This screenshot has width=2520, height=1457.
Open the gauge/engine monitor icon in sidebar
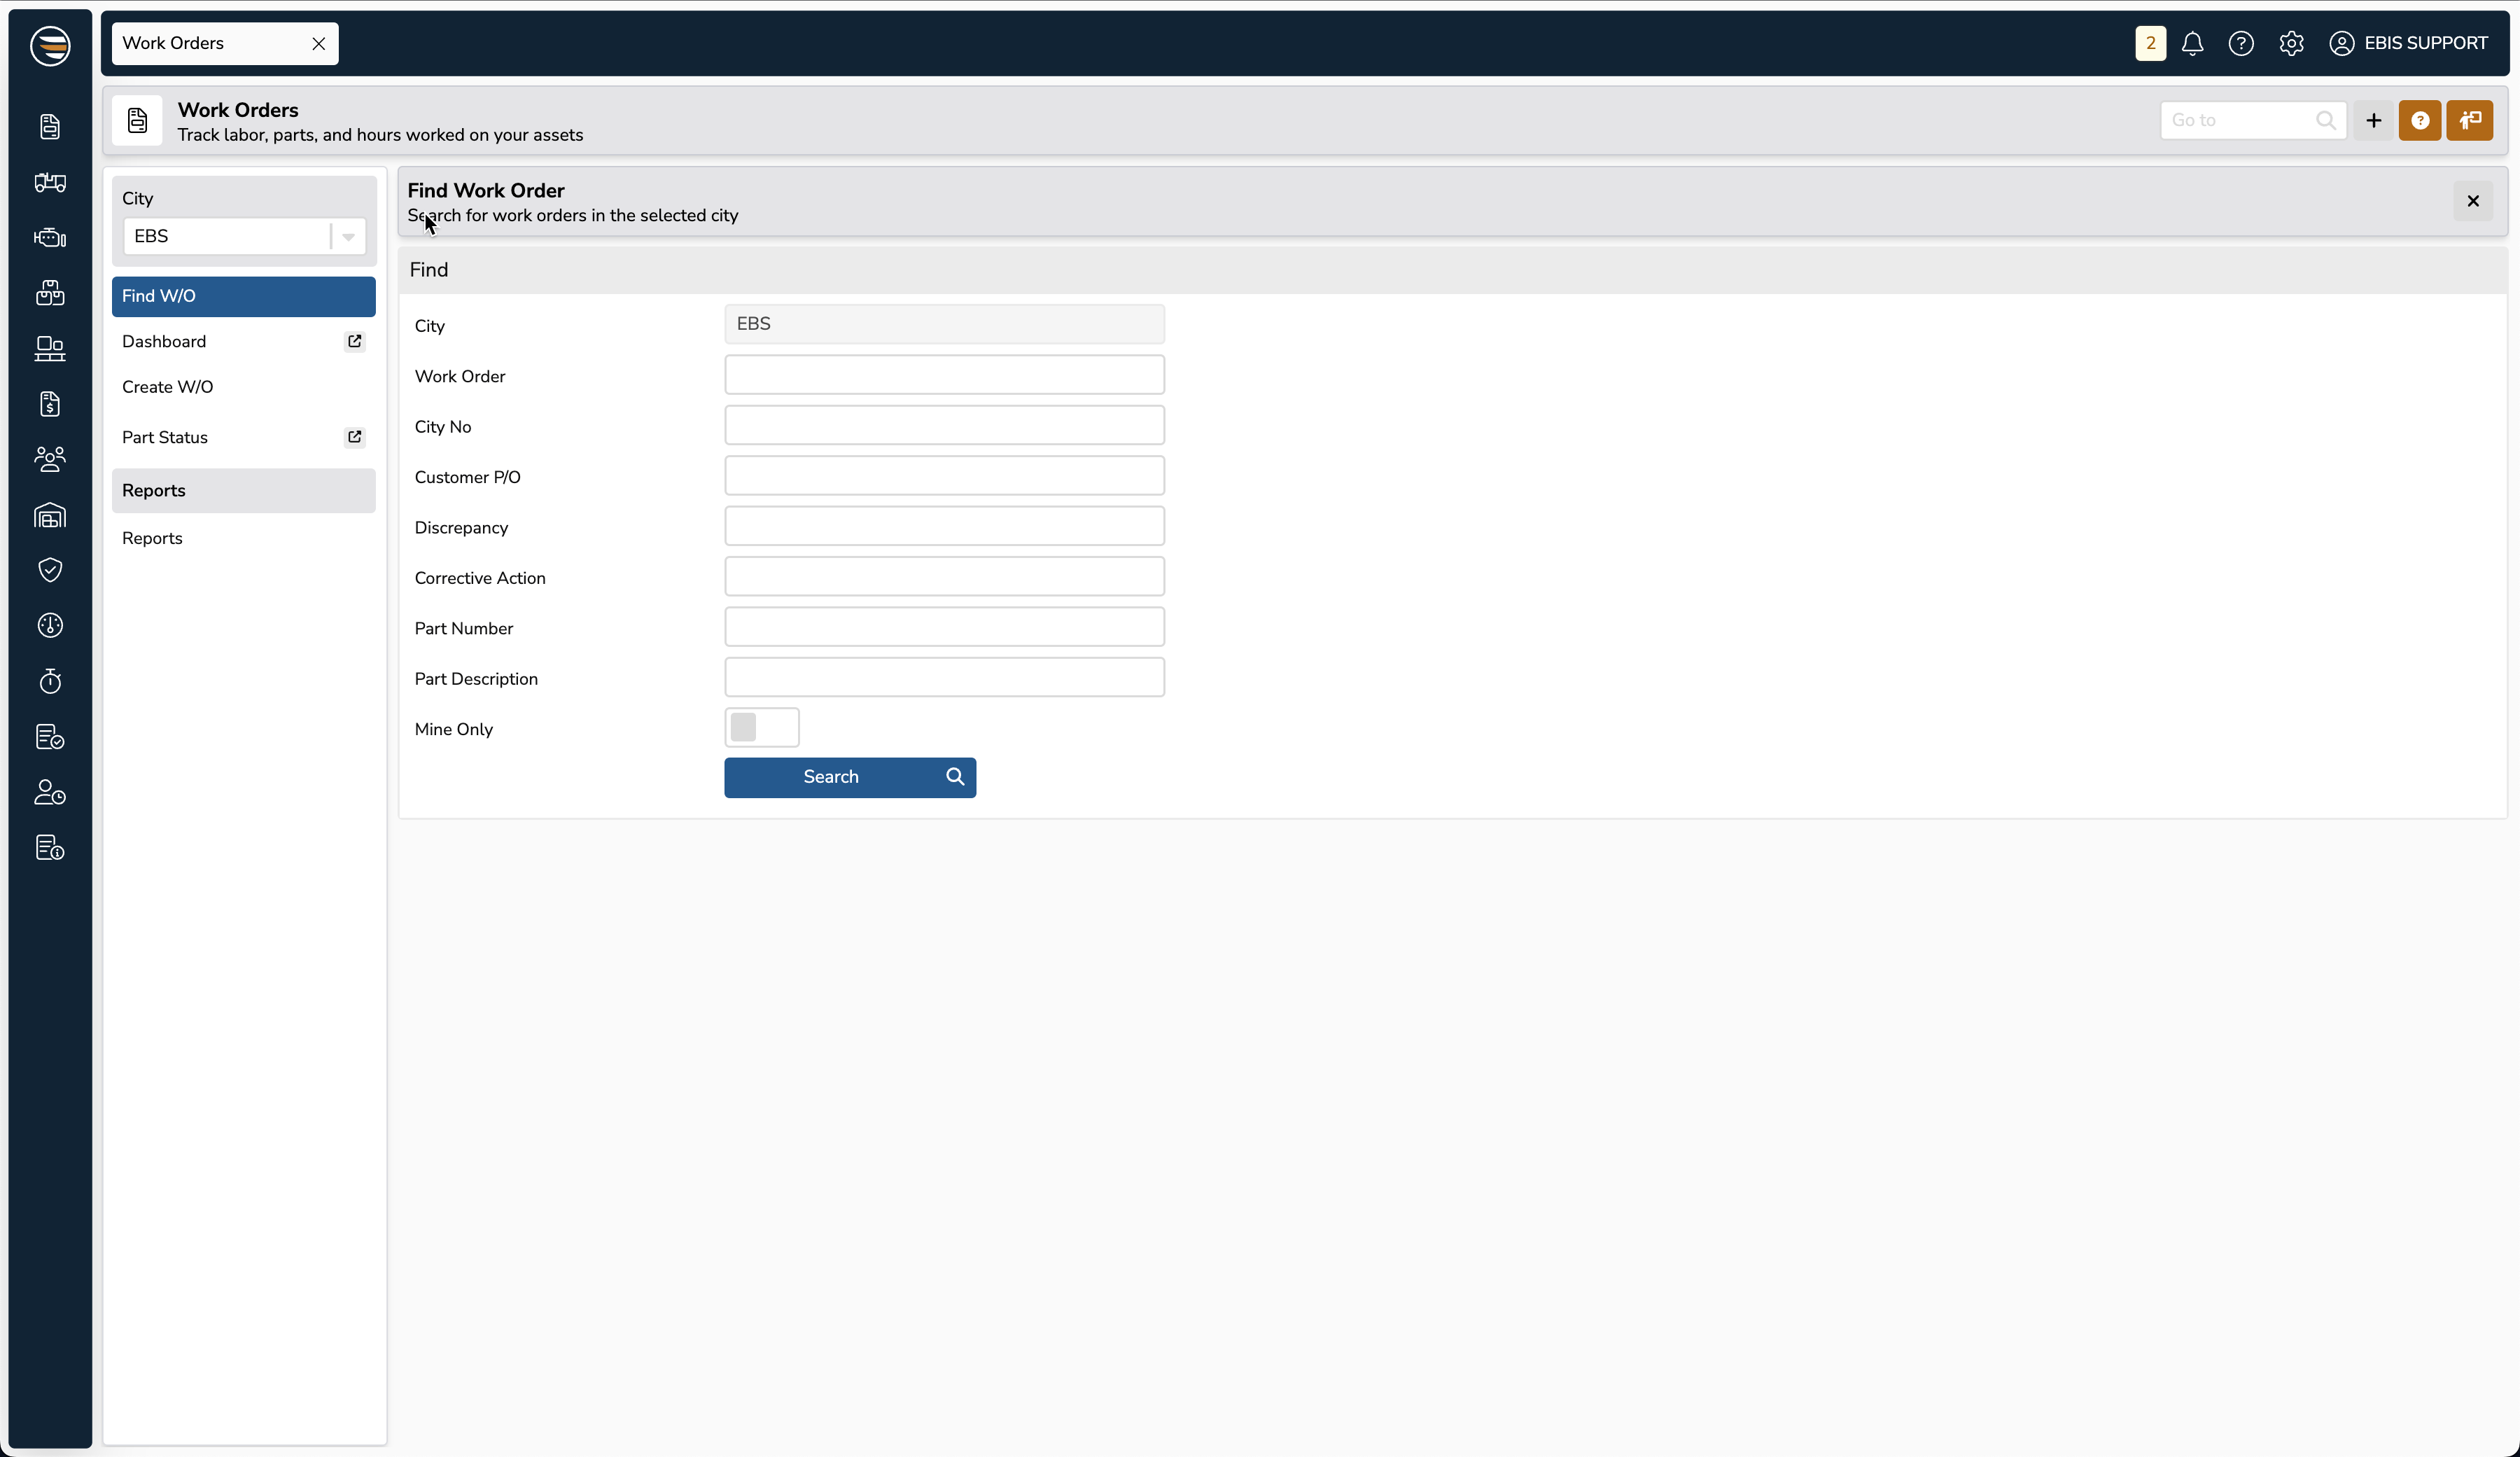(x=50, y=625)
